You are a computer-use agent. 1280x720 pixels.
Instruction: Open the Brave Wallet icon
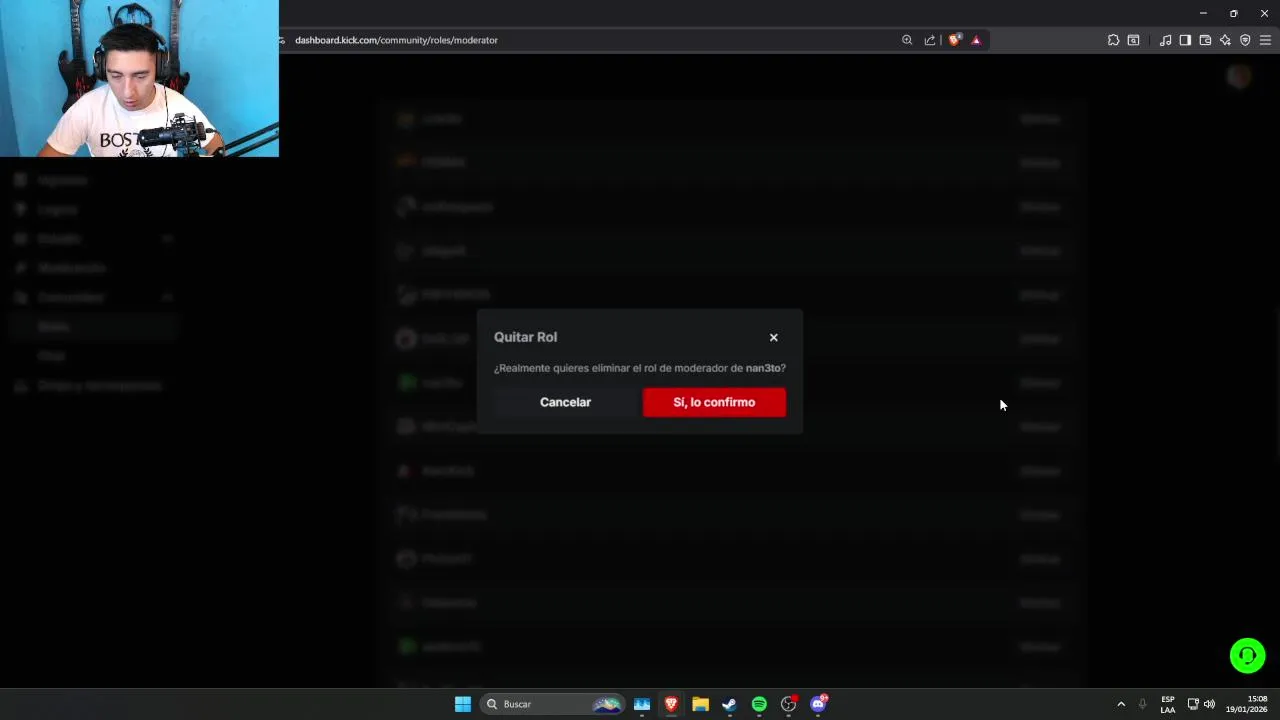tap(1205, 40)
